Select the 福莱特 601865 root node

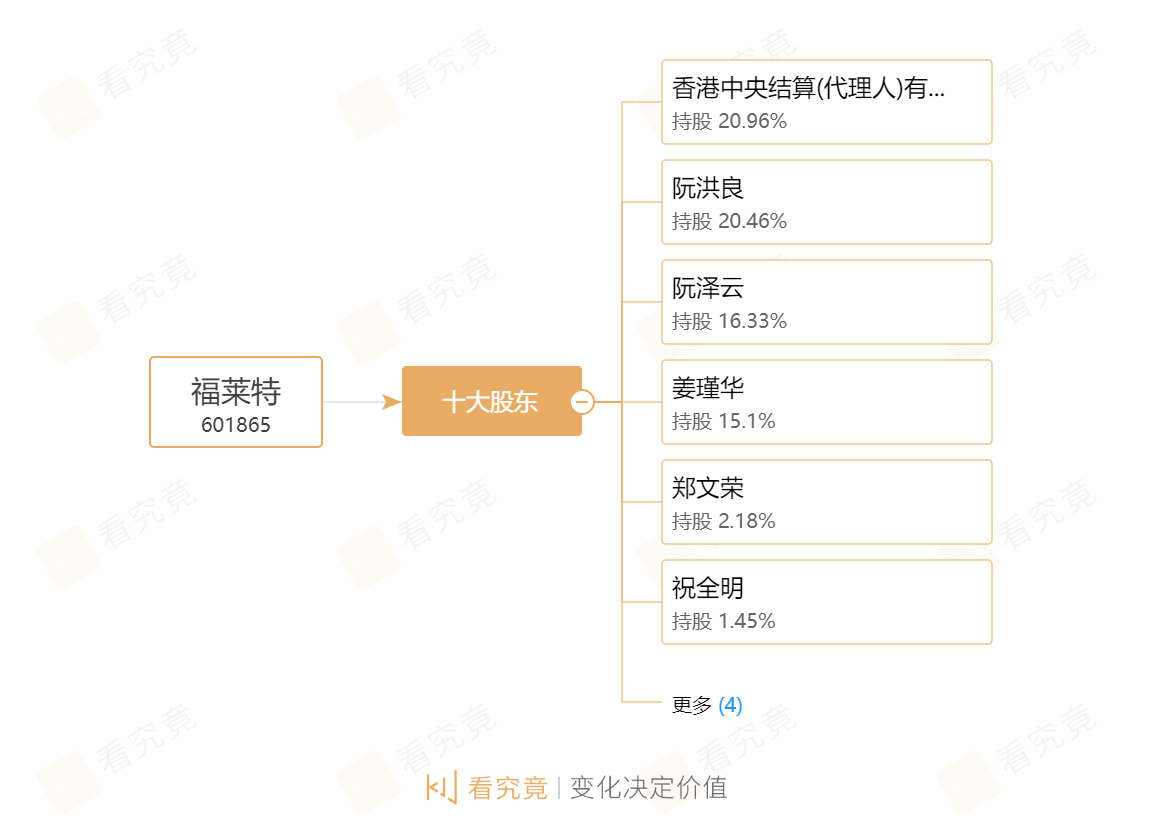pyautogui.click(x=236, y=402)
